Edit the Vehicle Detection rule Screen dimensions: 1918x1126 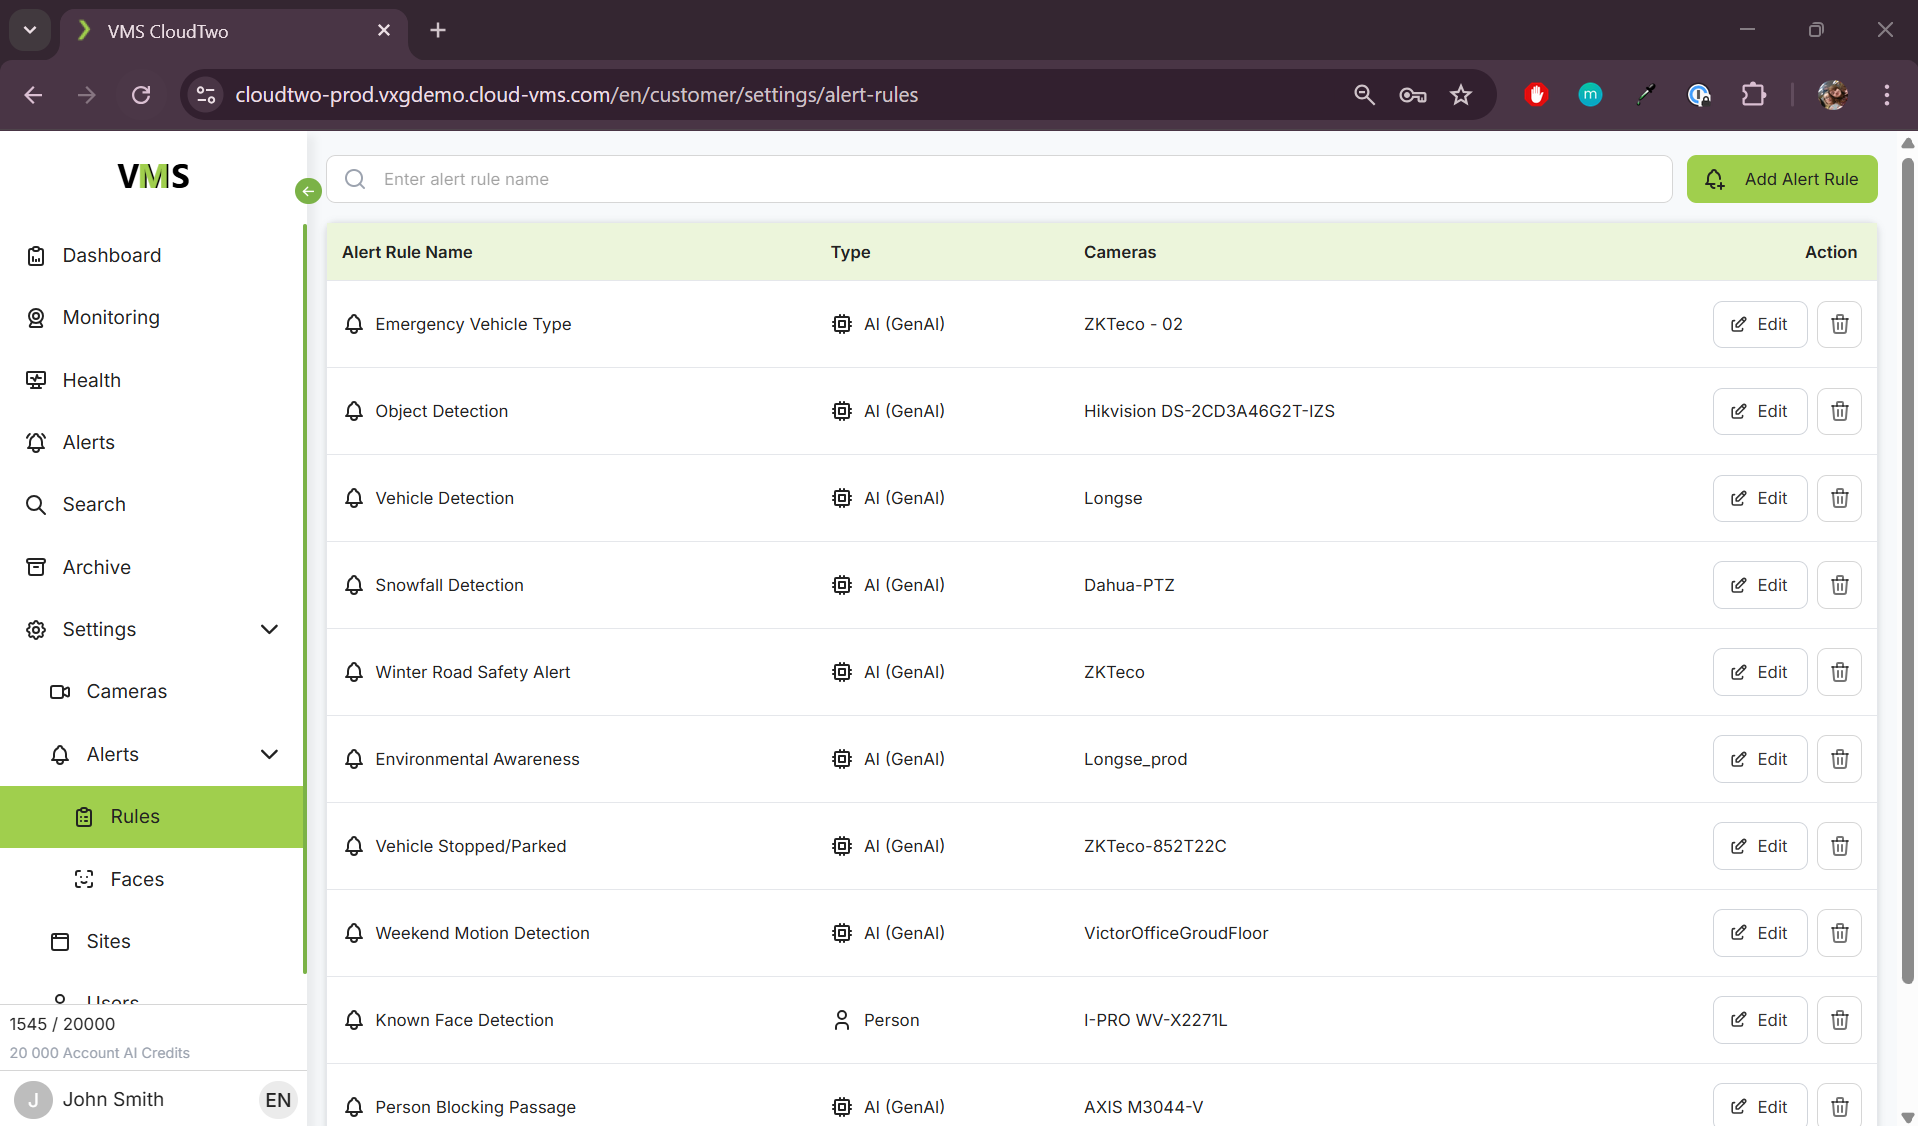(1759, 498)
